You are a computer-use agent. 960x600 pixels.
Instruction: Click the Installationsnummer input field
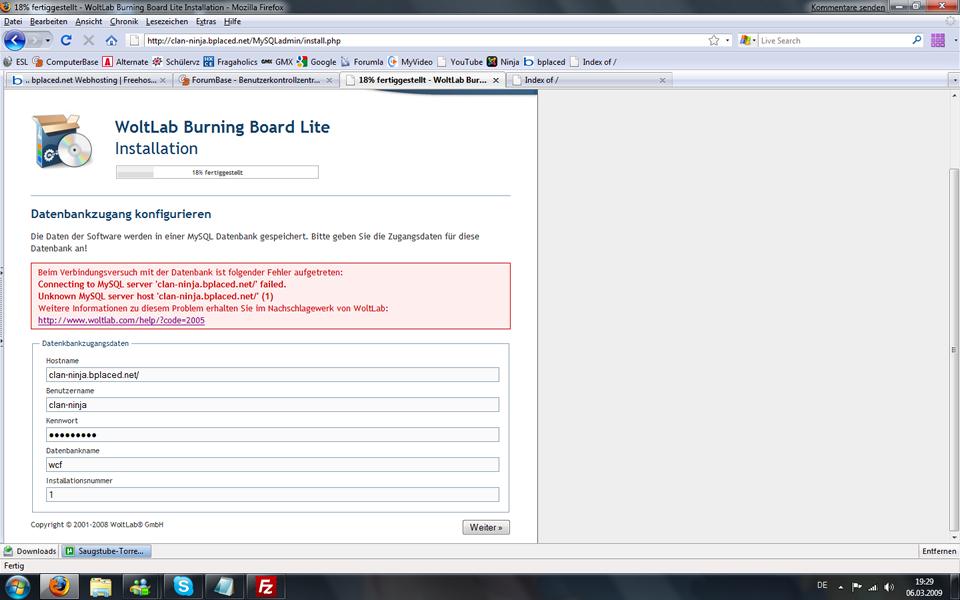point(272,495)
